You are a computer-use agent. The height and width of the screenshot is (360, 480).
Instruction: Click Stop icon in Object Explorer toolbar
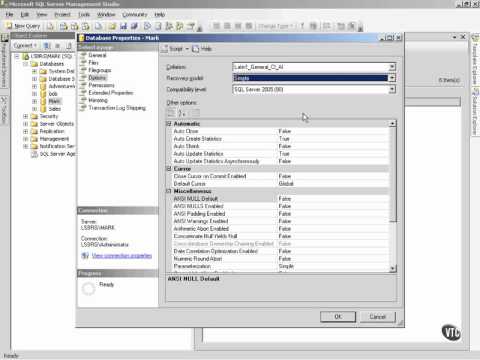58,45
